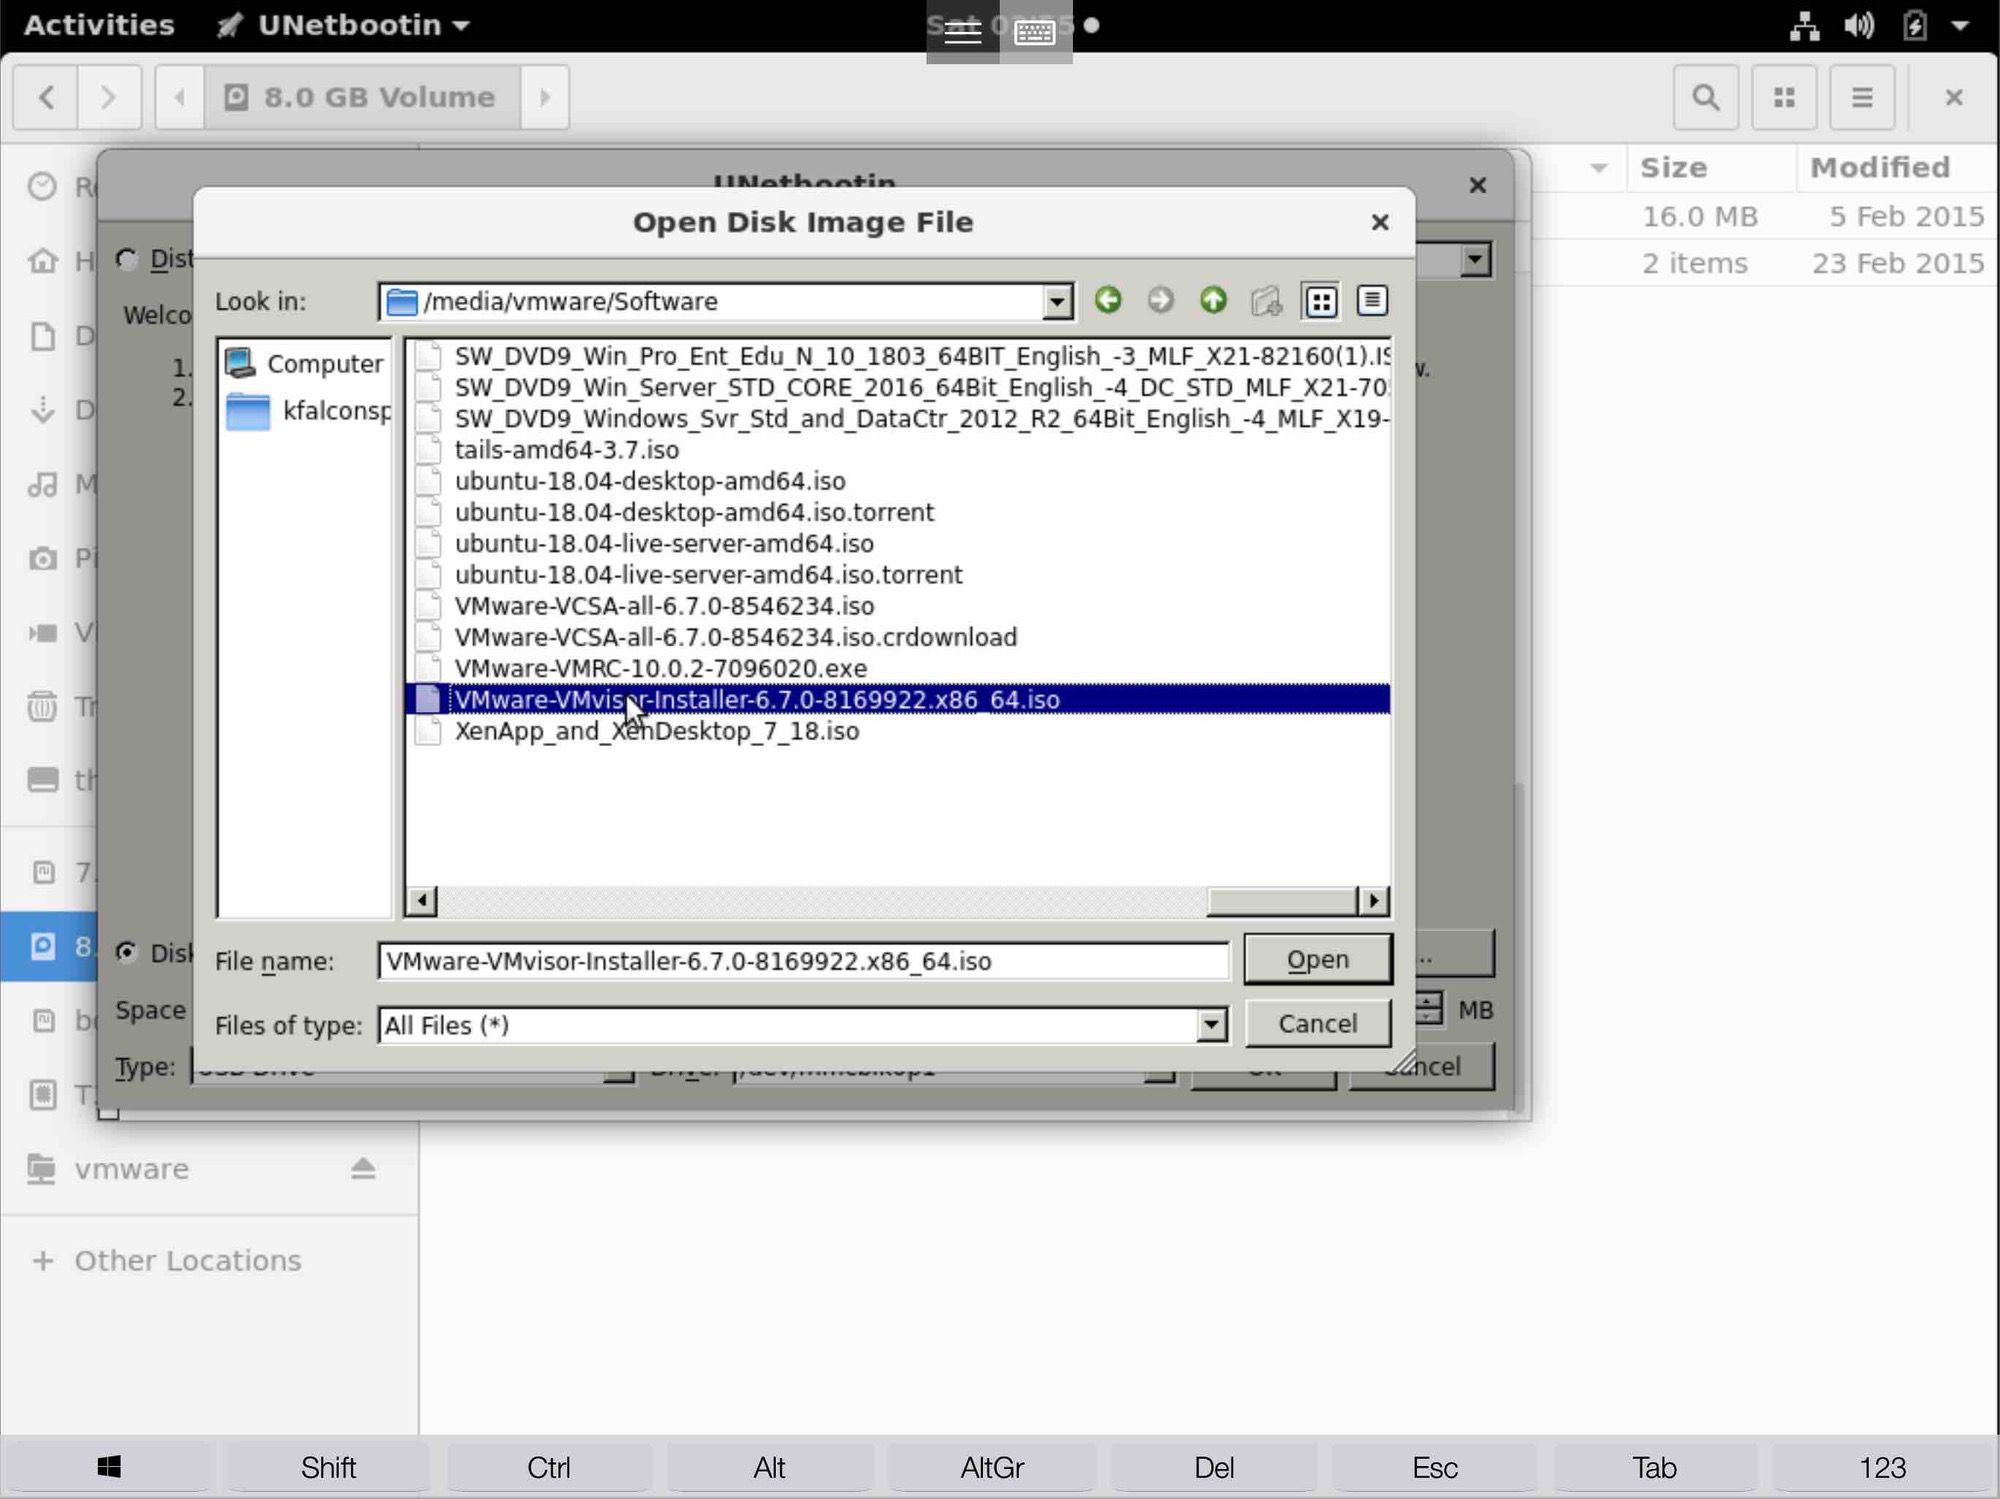Select SW_DVD9_Windows_Svr_Std_and_DataCtr_2012 file

tap(900, 418)
